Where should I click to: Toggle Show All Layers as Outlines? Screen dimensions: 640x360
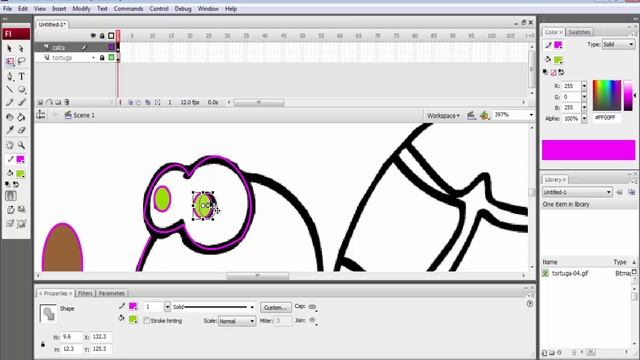click(x=111, y=36)
